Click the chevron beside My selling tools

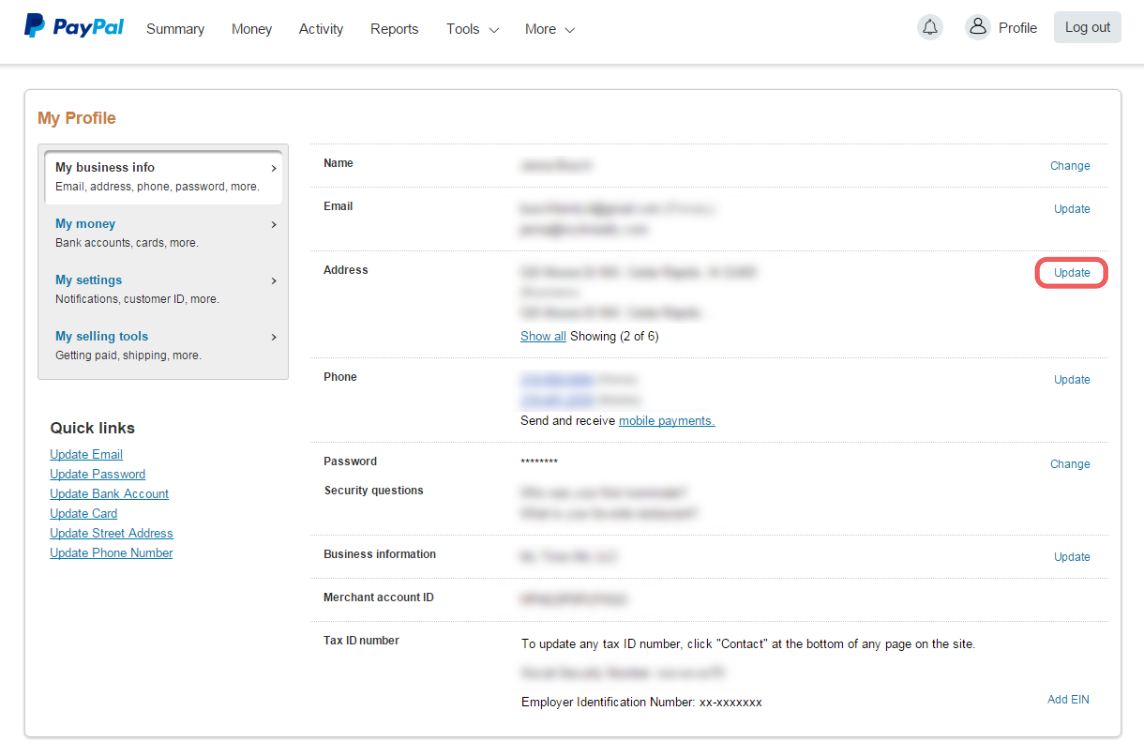[274, 337]
